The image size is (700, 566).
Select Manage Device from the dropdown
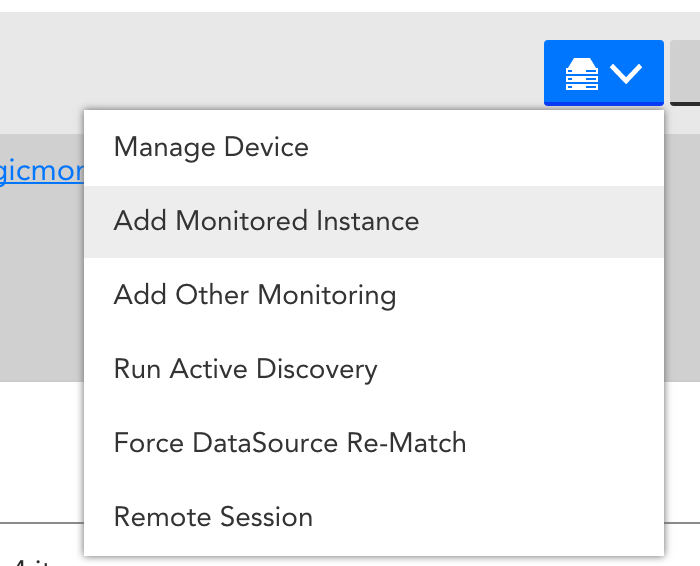374,148
